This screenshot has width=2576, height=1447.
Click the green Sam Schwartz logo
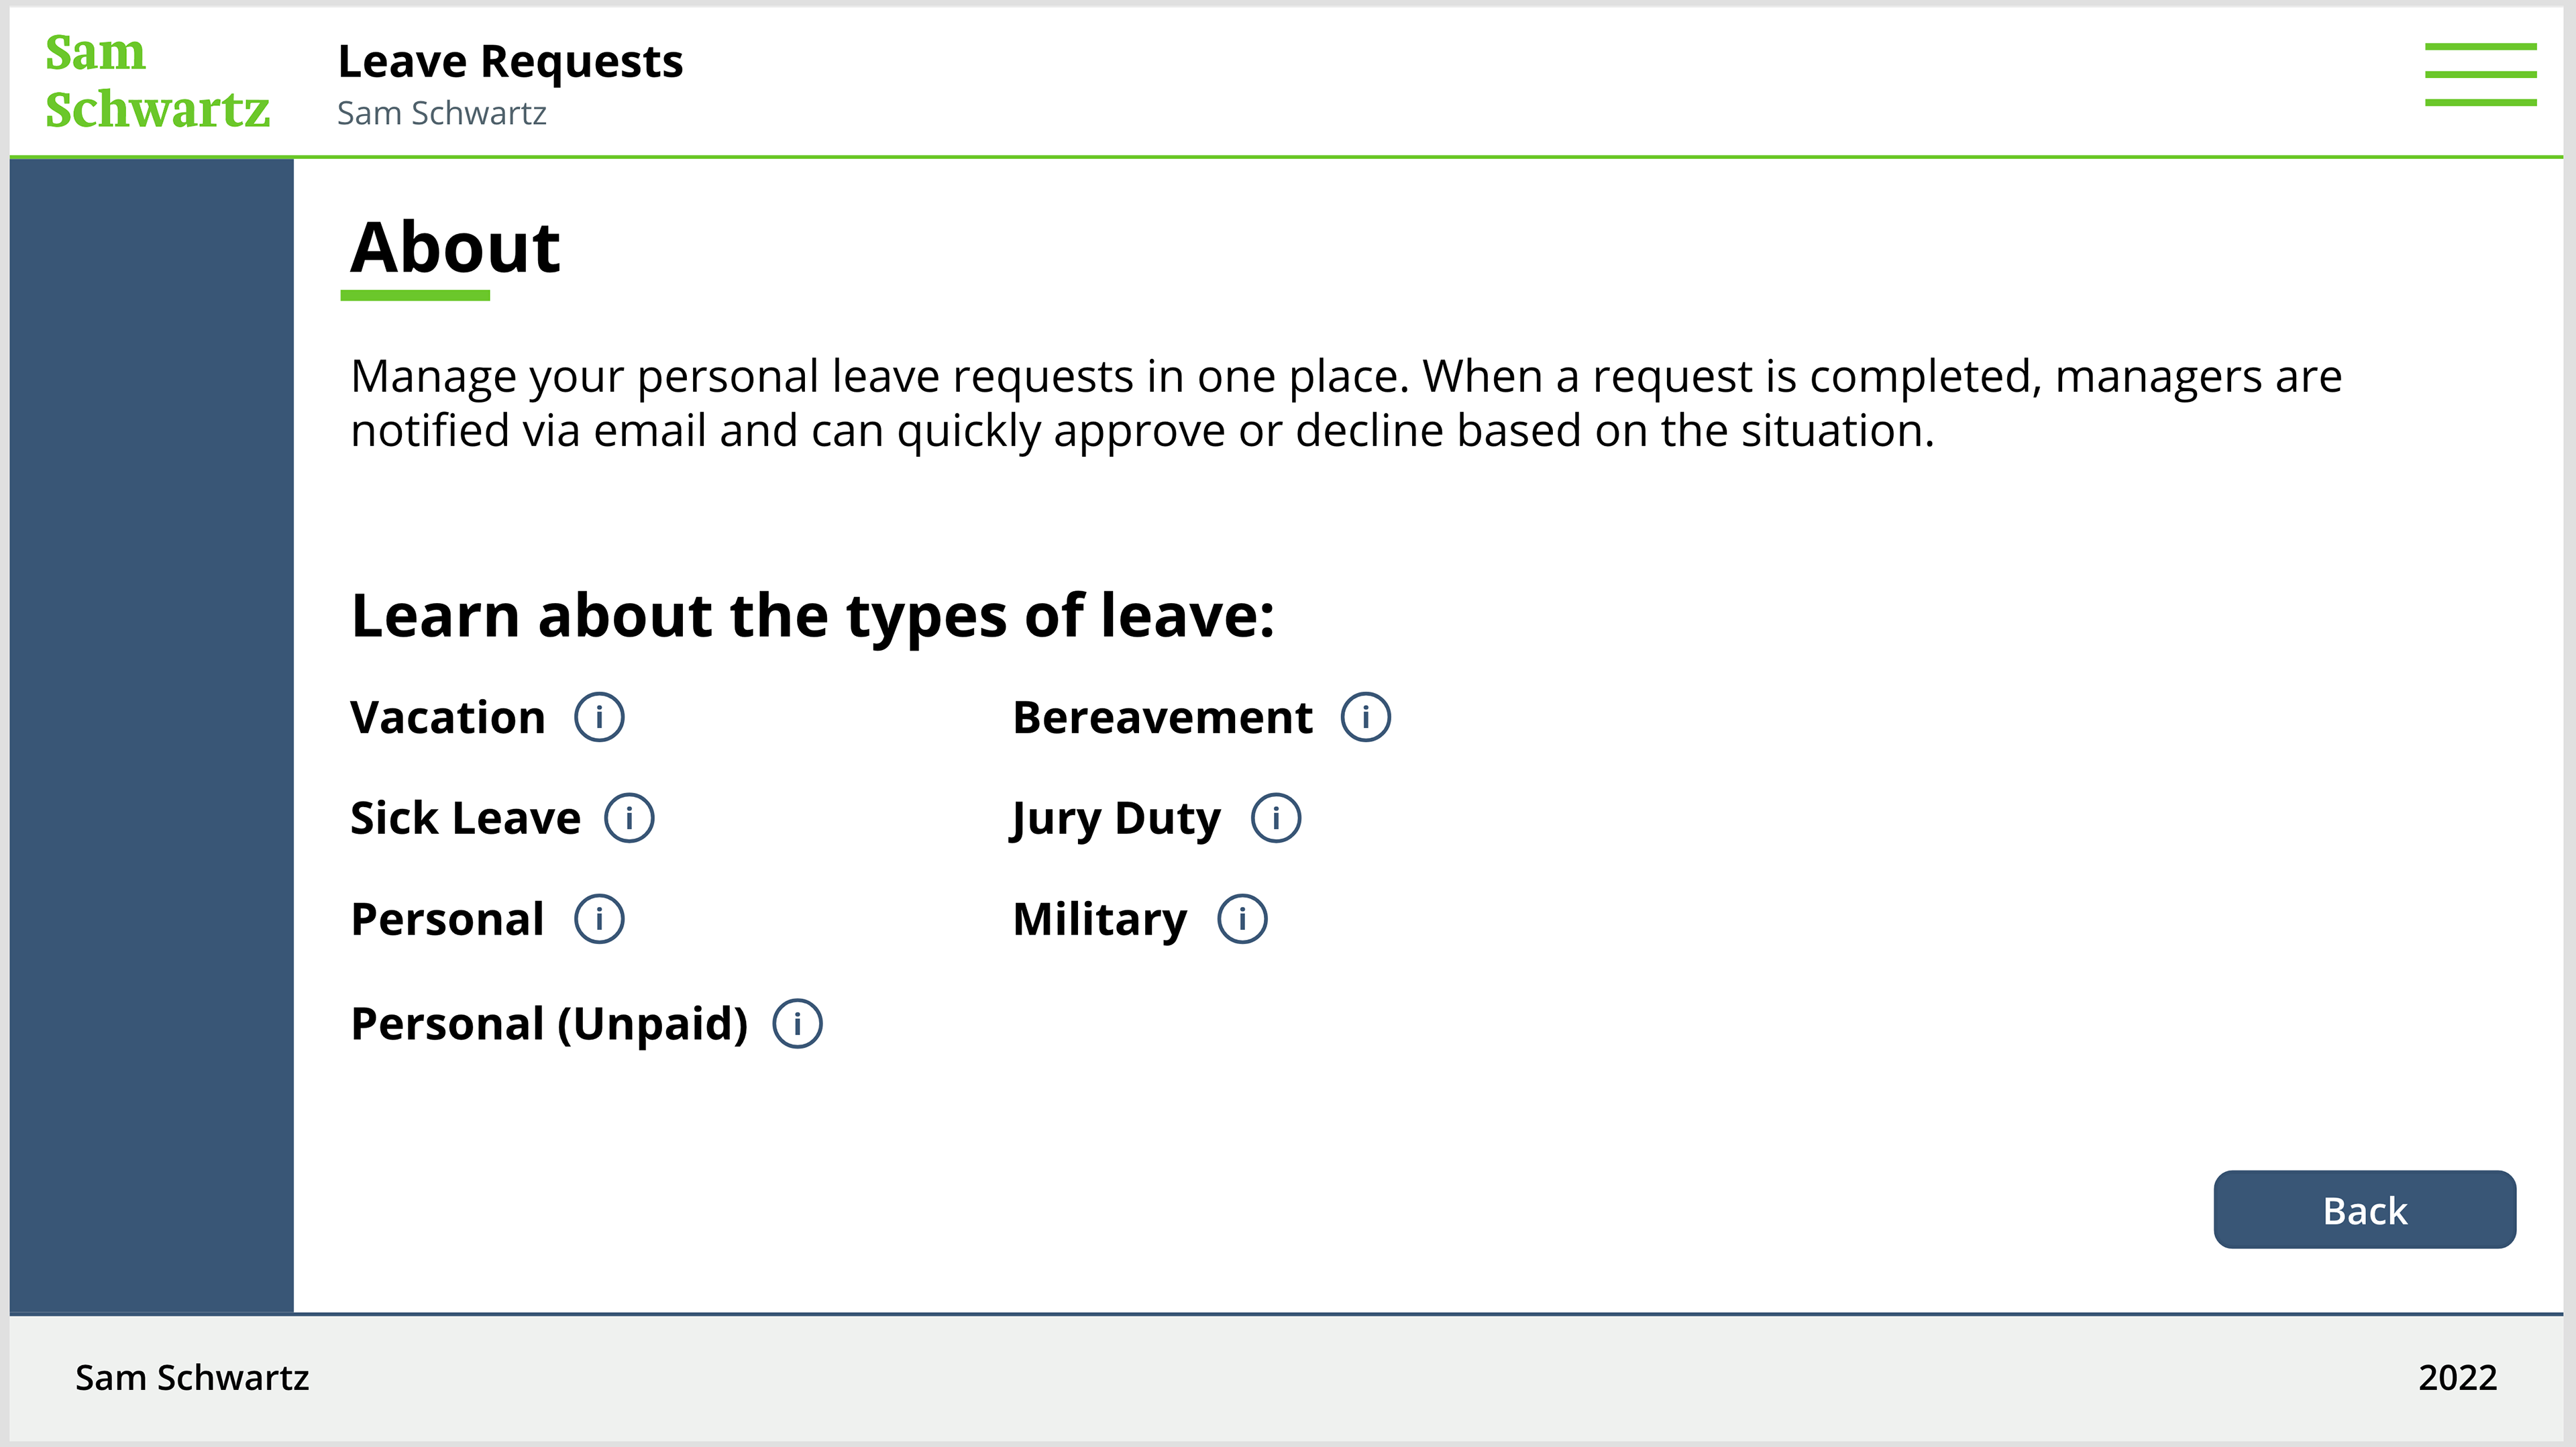[157, 81]
